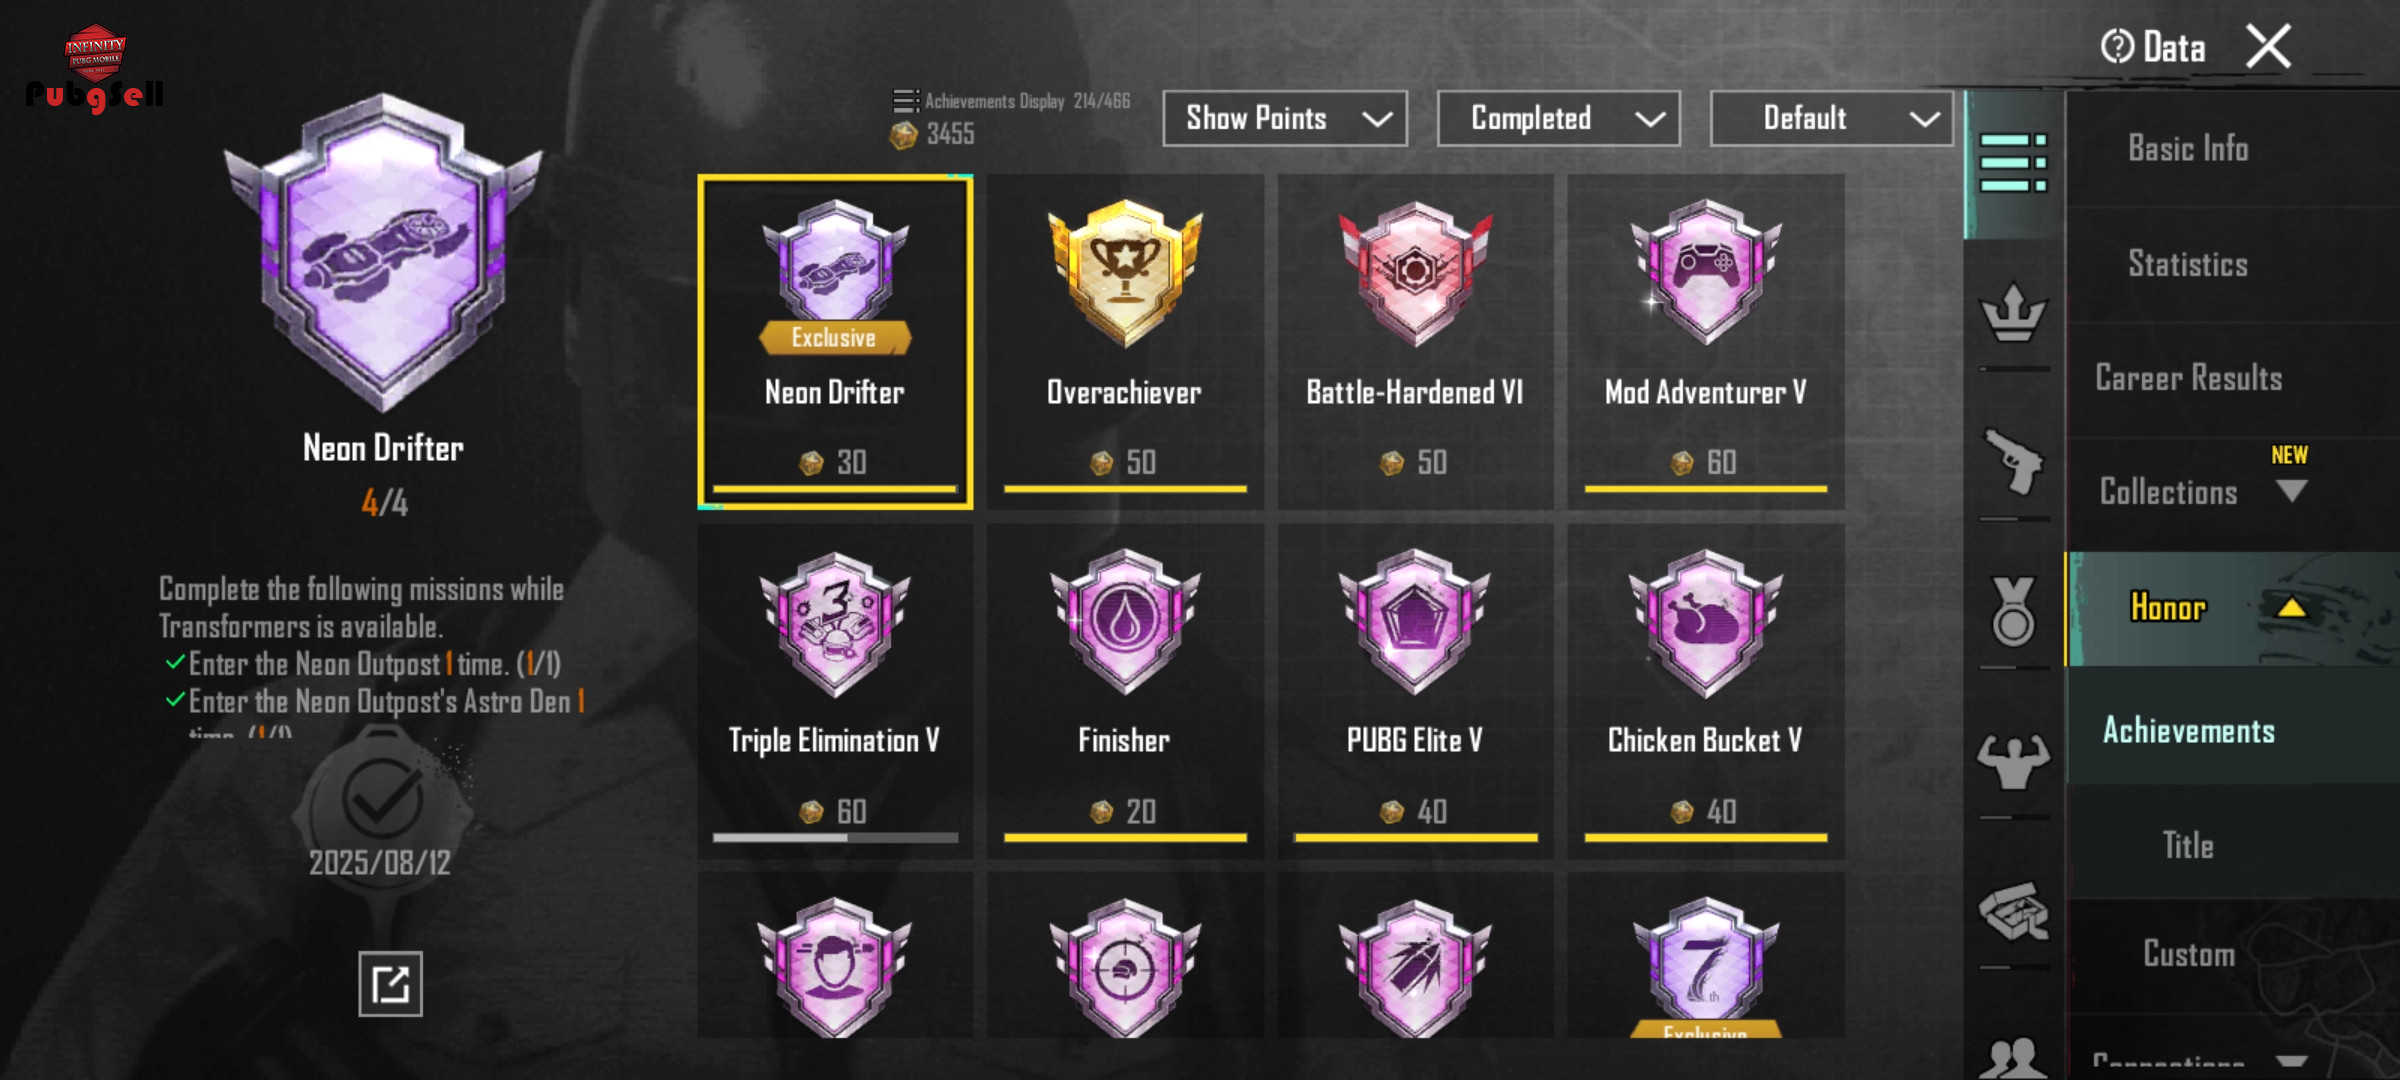
Task: Open the Title submenu item
Action: (x=2188, y=846)
